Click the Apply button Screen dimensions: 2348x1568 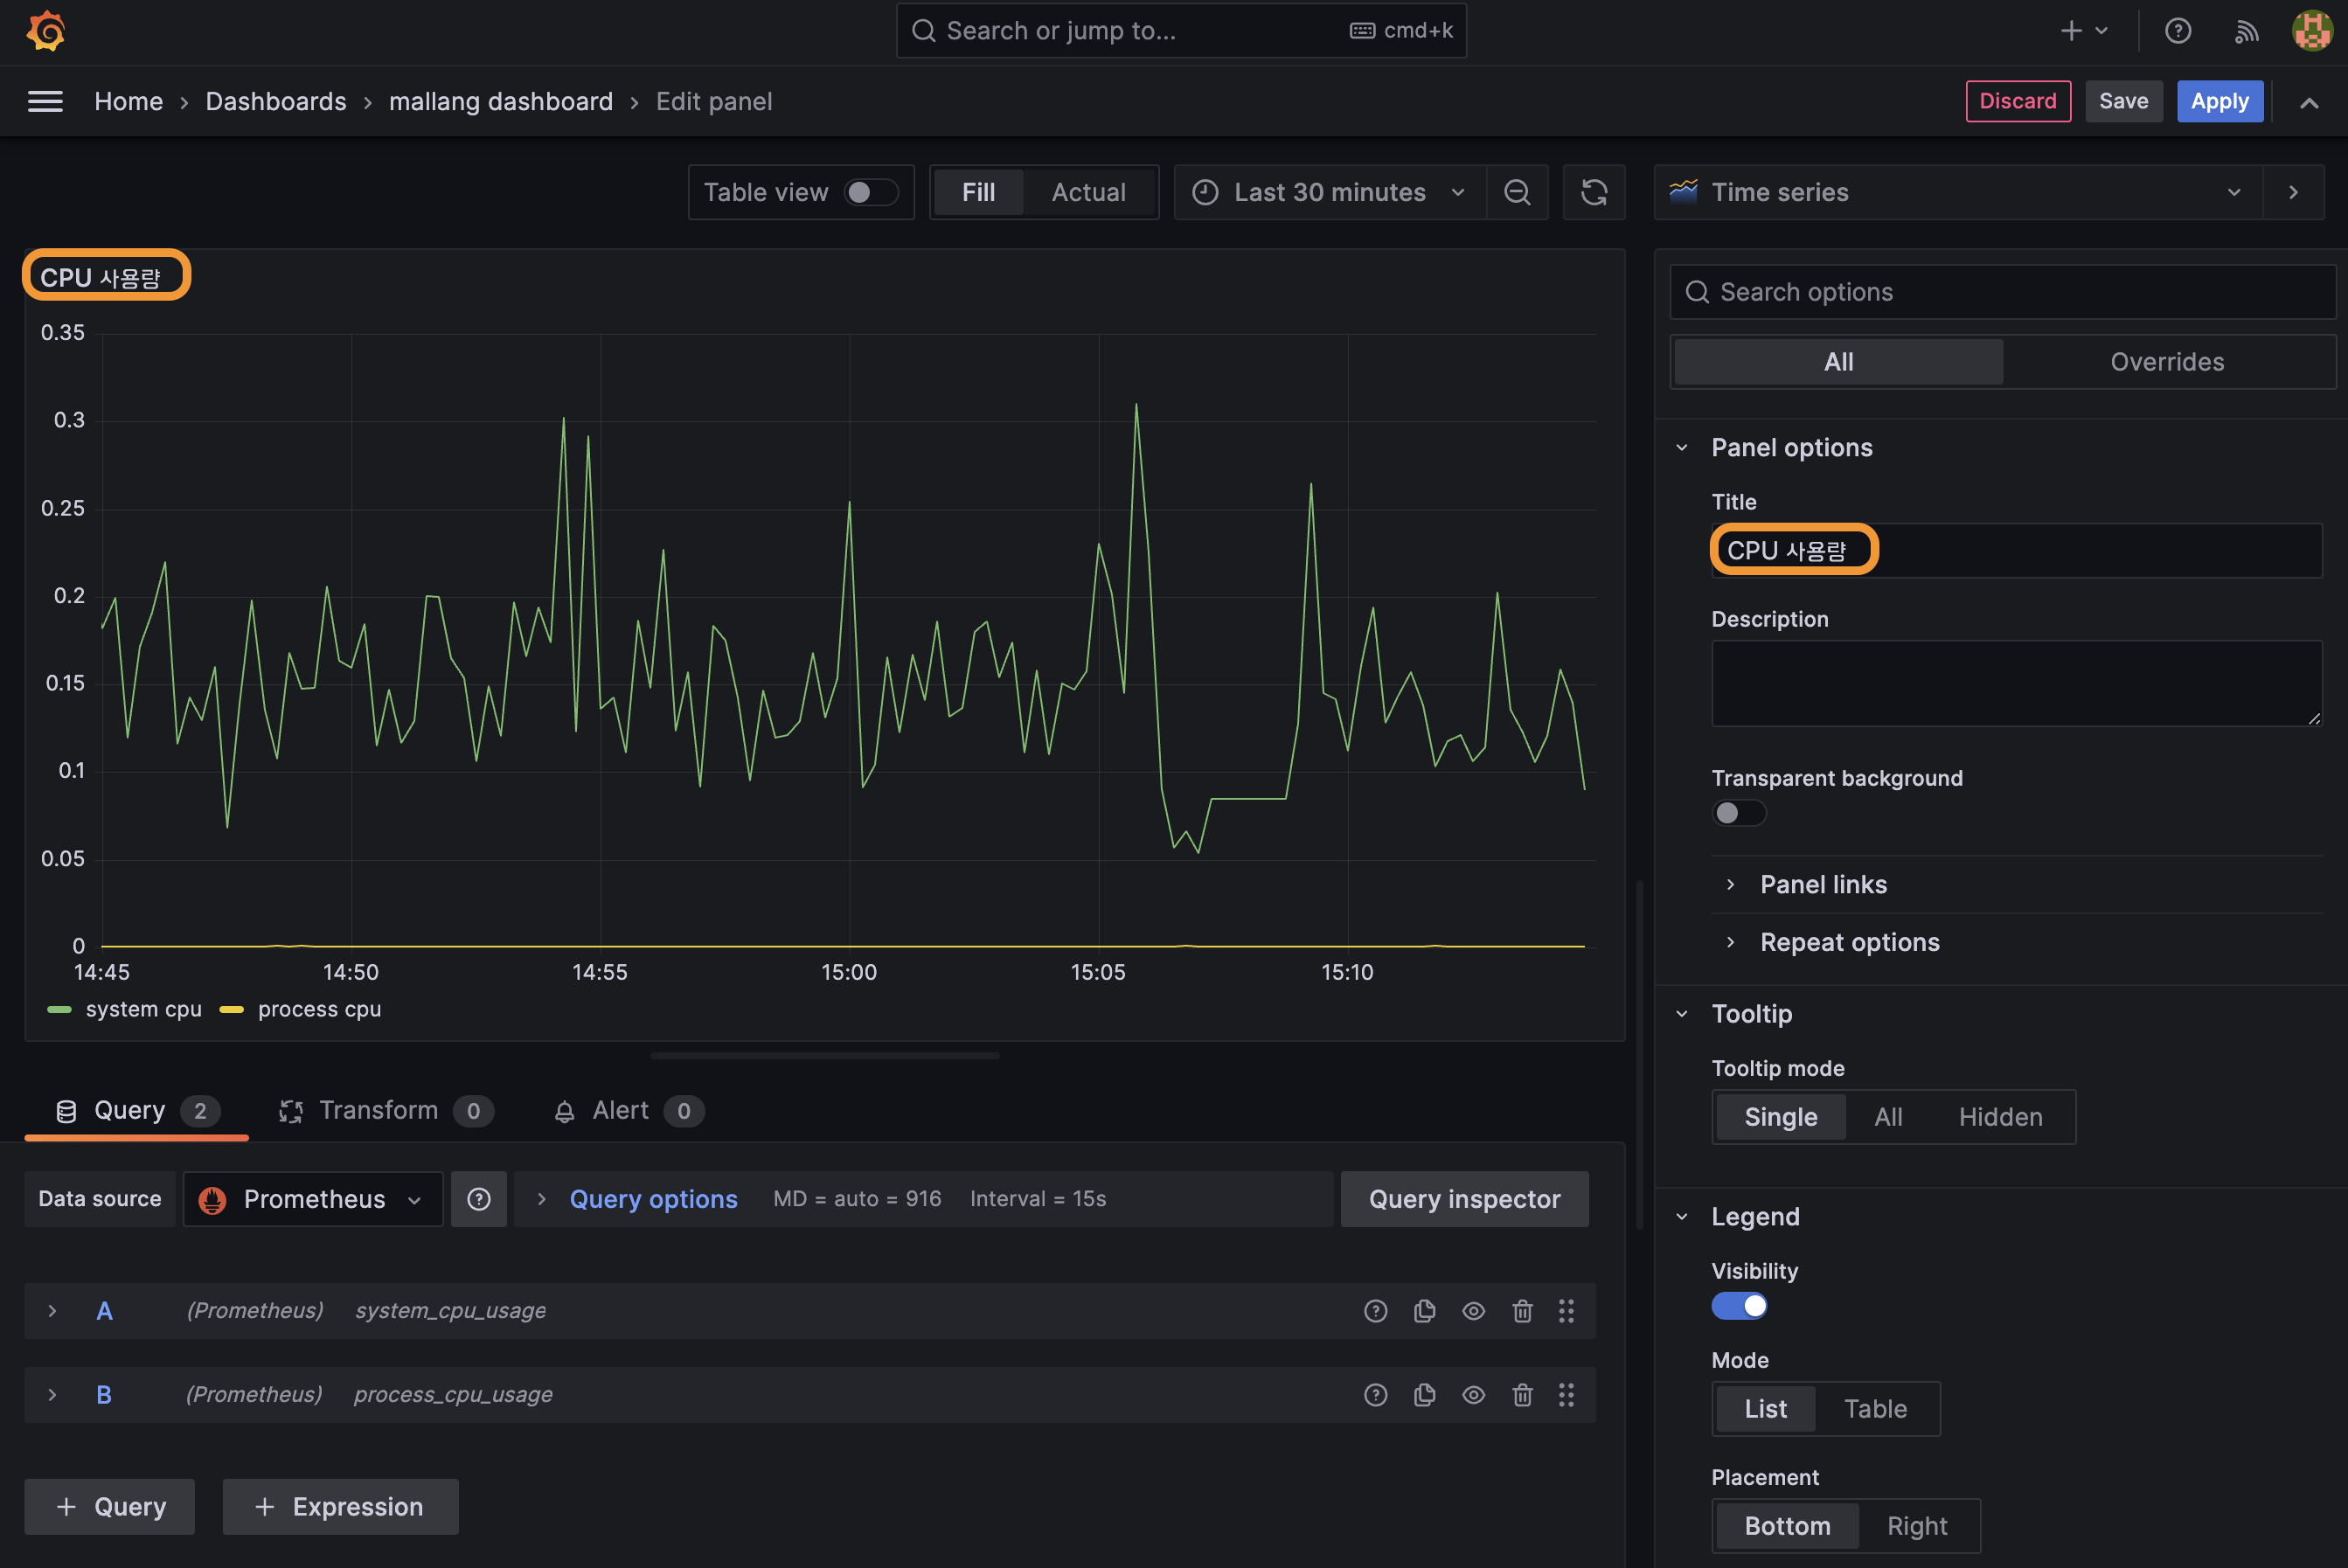pos(2219,101)
